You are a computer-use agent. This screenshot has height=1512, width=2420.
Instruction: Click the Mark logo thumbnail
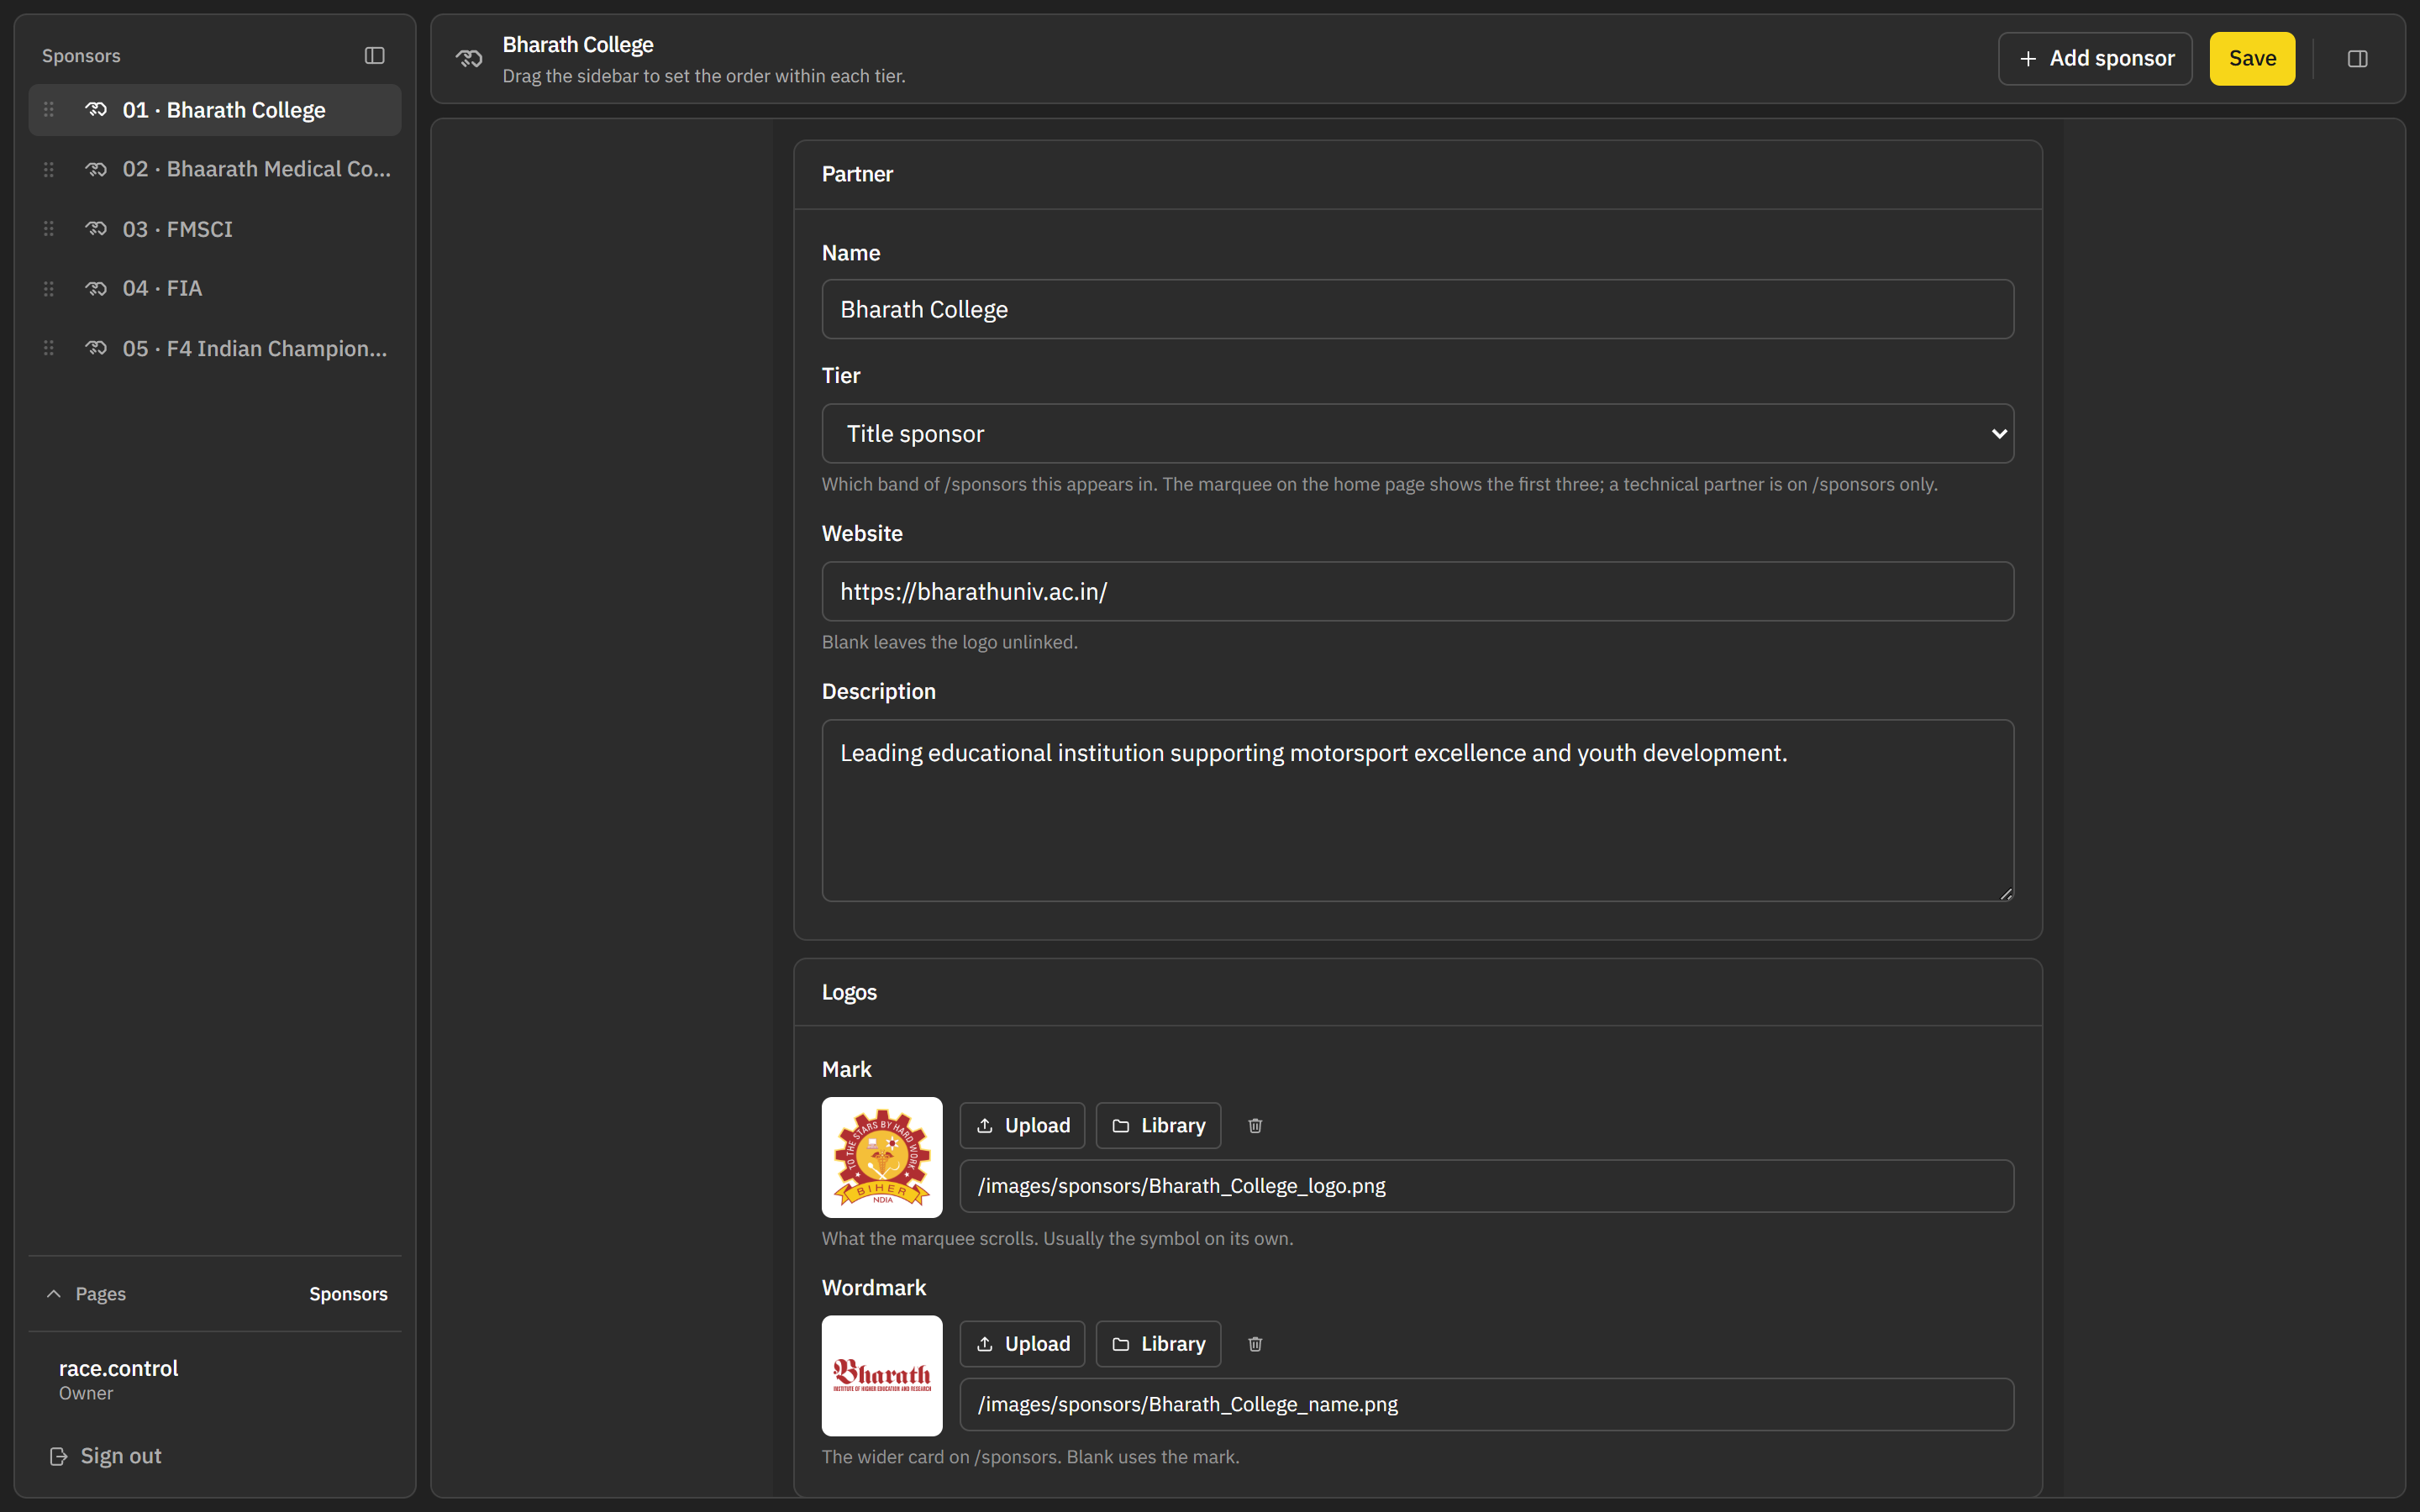(882, 1157)
